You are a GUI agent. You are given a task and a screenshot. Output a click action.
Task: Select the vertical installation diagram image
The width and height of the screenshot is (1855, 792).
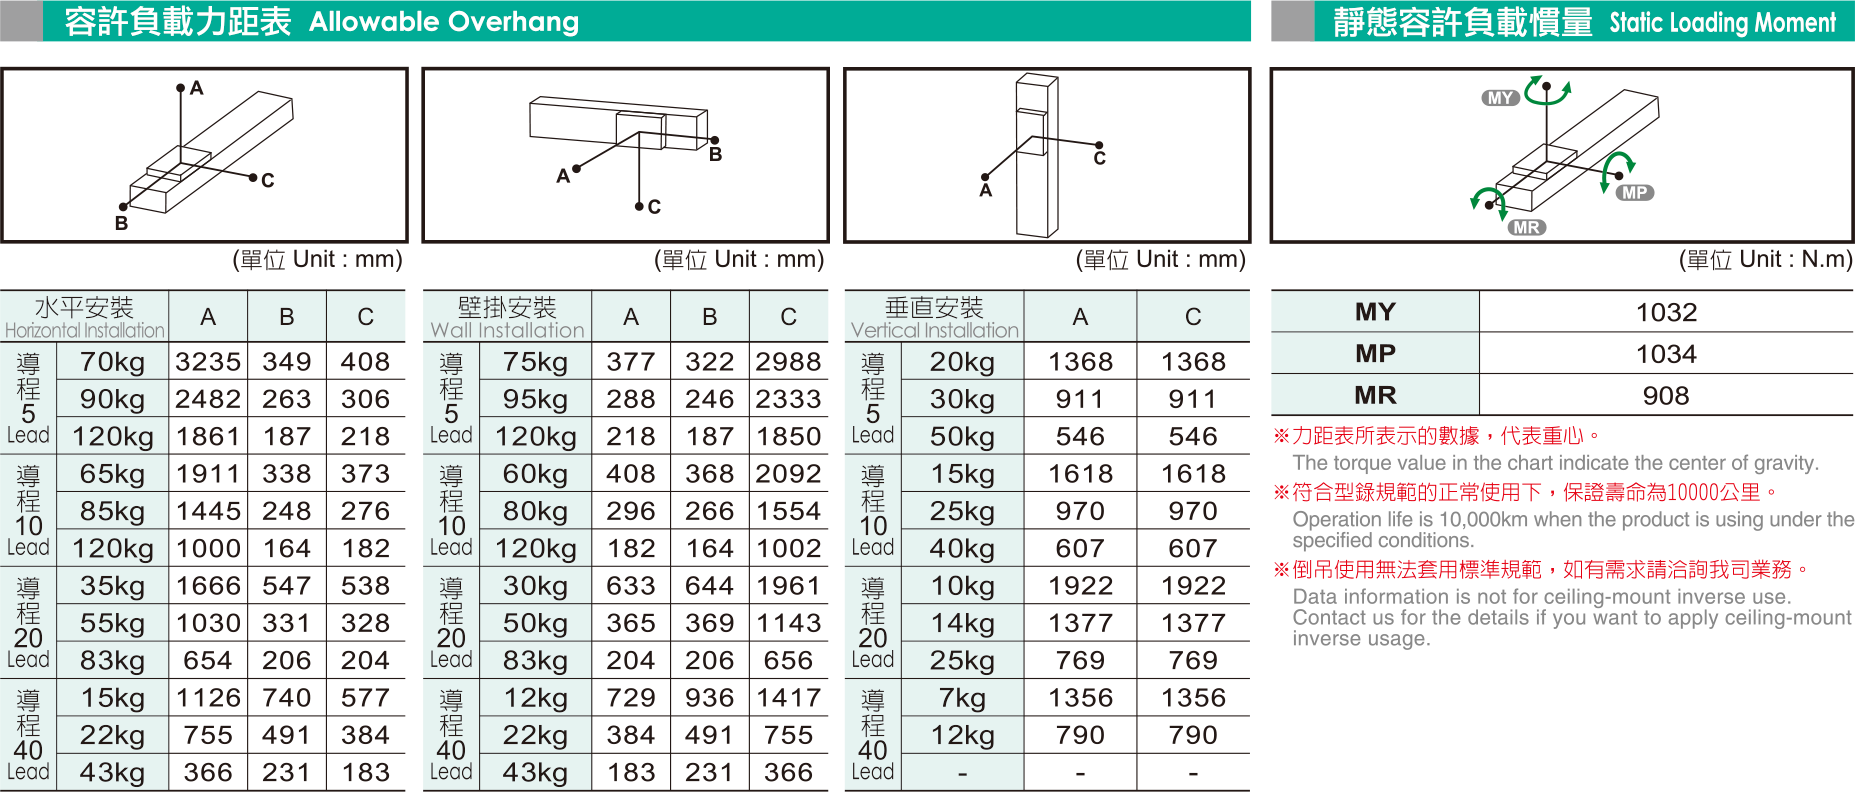1047,155
